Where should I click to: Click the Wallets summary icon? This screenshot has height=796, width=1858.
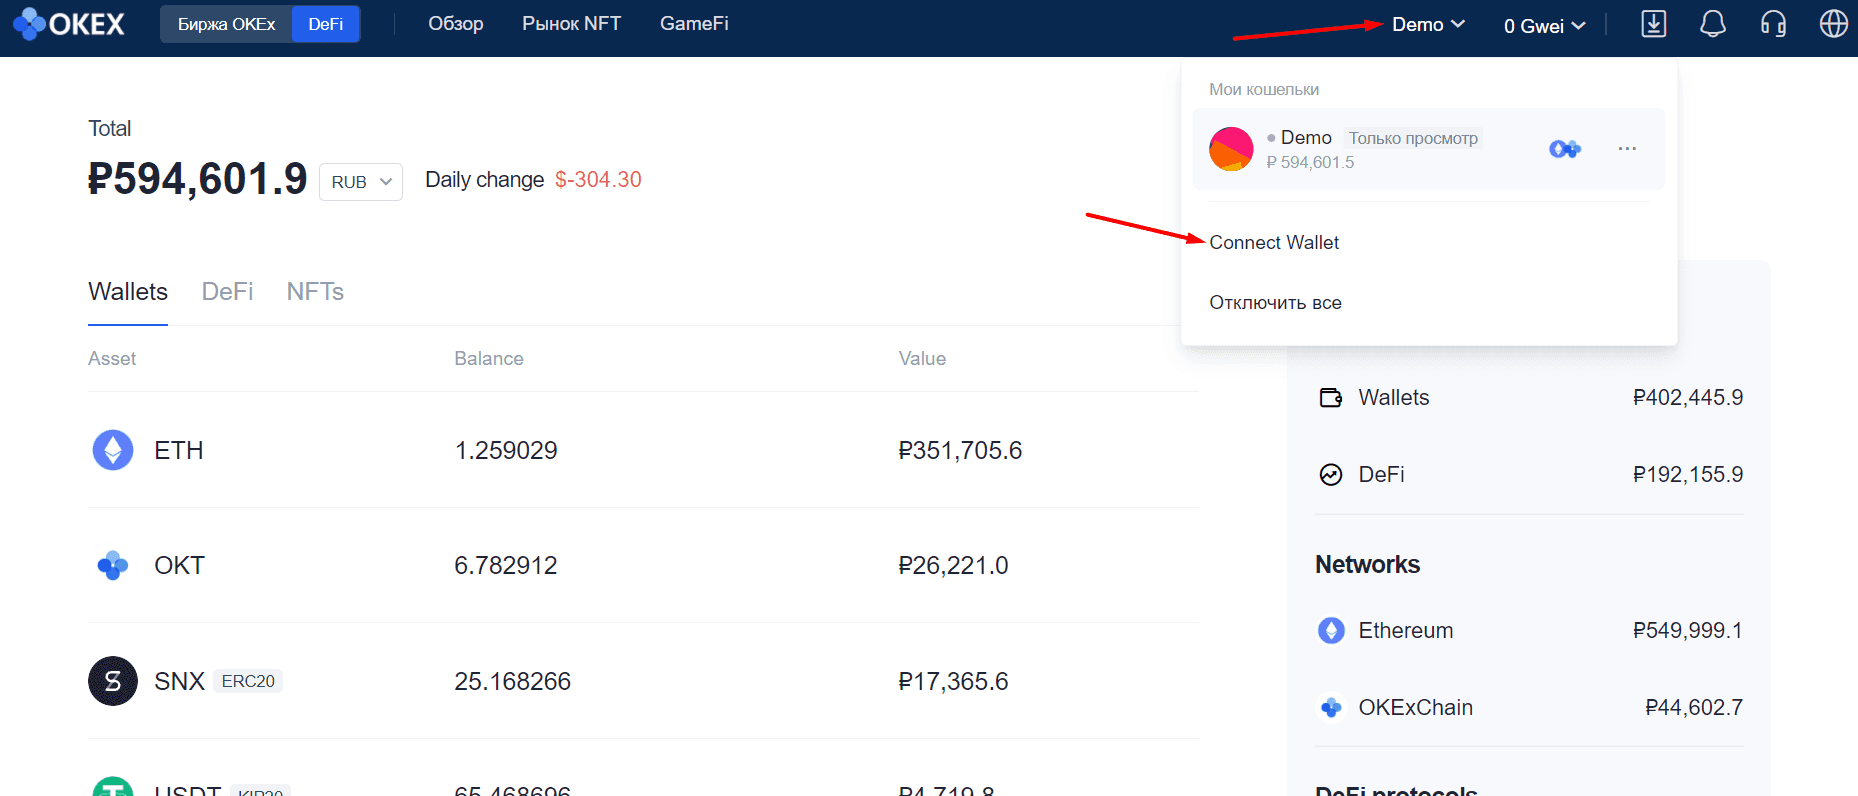tap(1331, 398)
